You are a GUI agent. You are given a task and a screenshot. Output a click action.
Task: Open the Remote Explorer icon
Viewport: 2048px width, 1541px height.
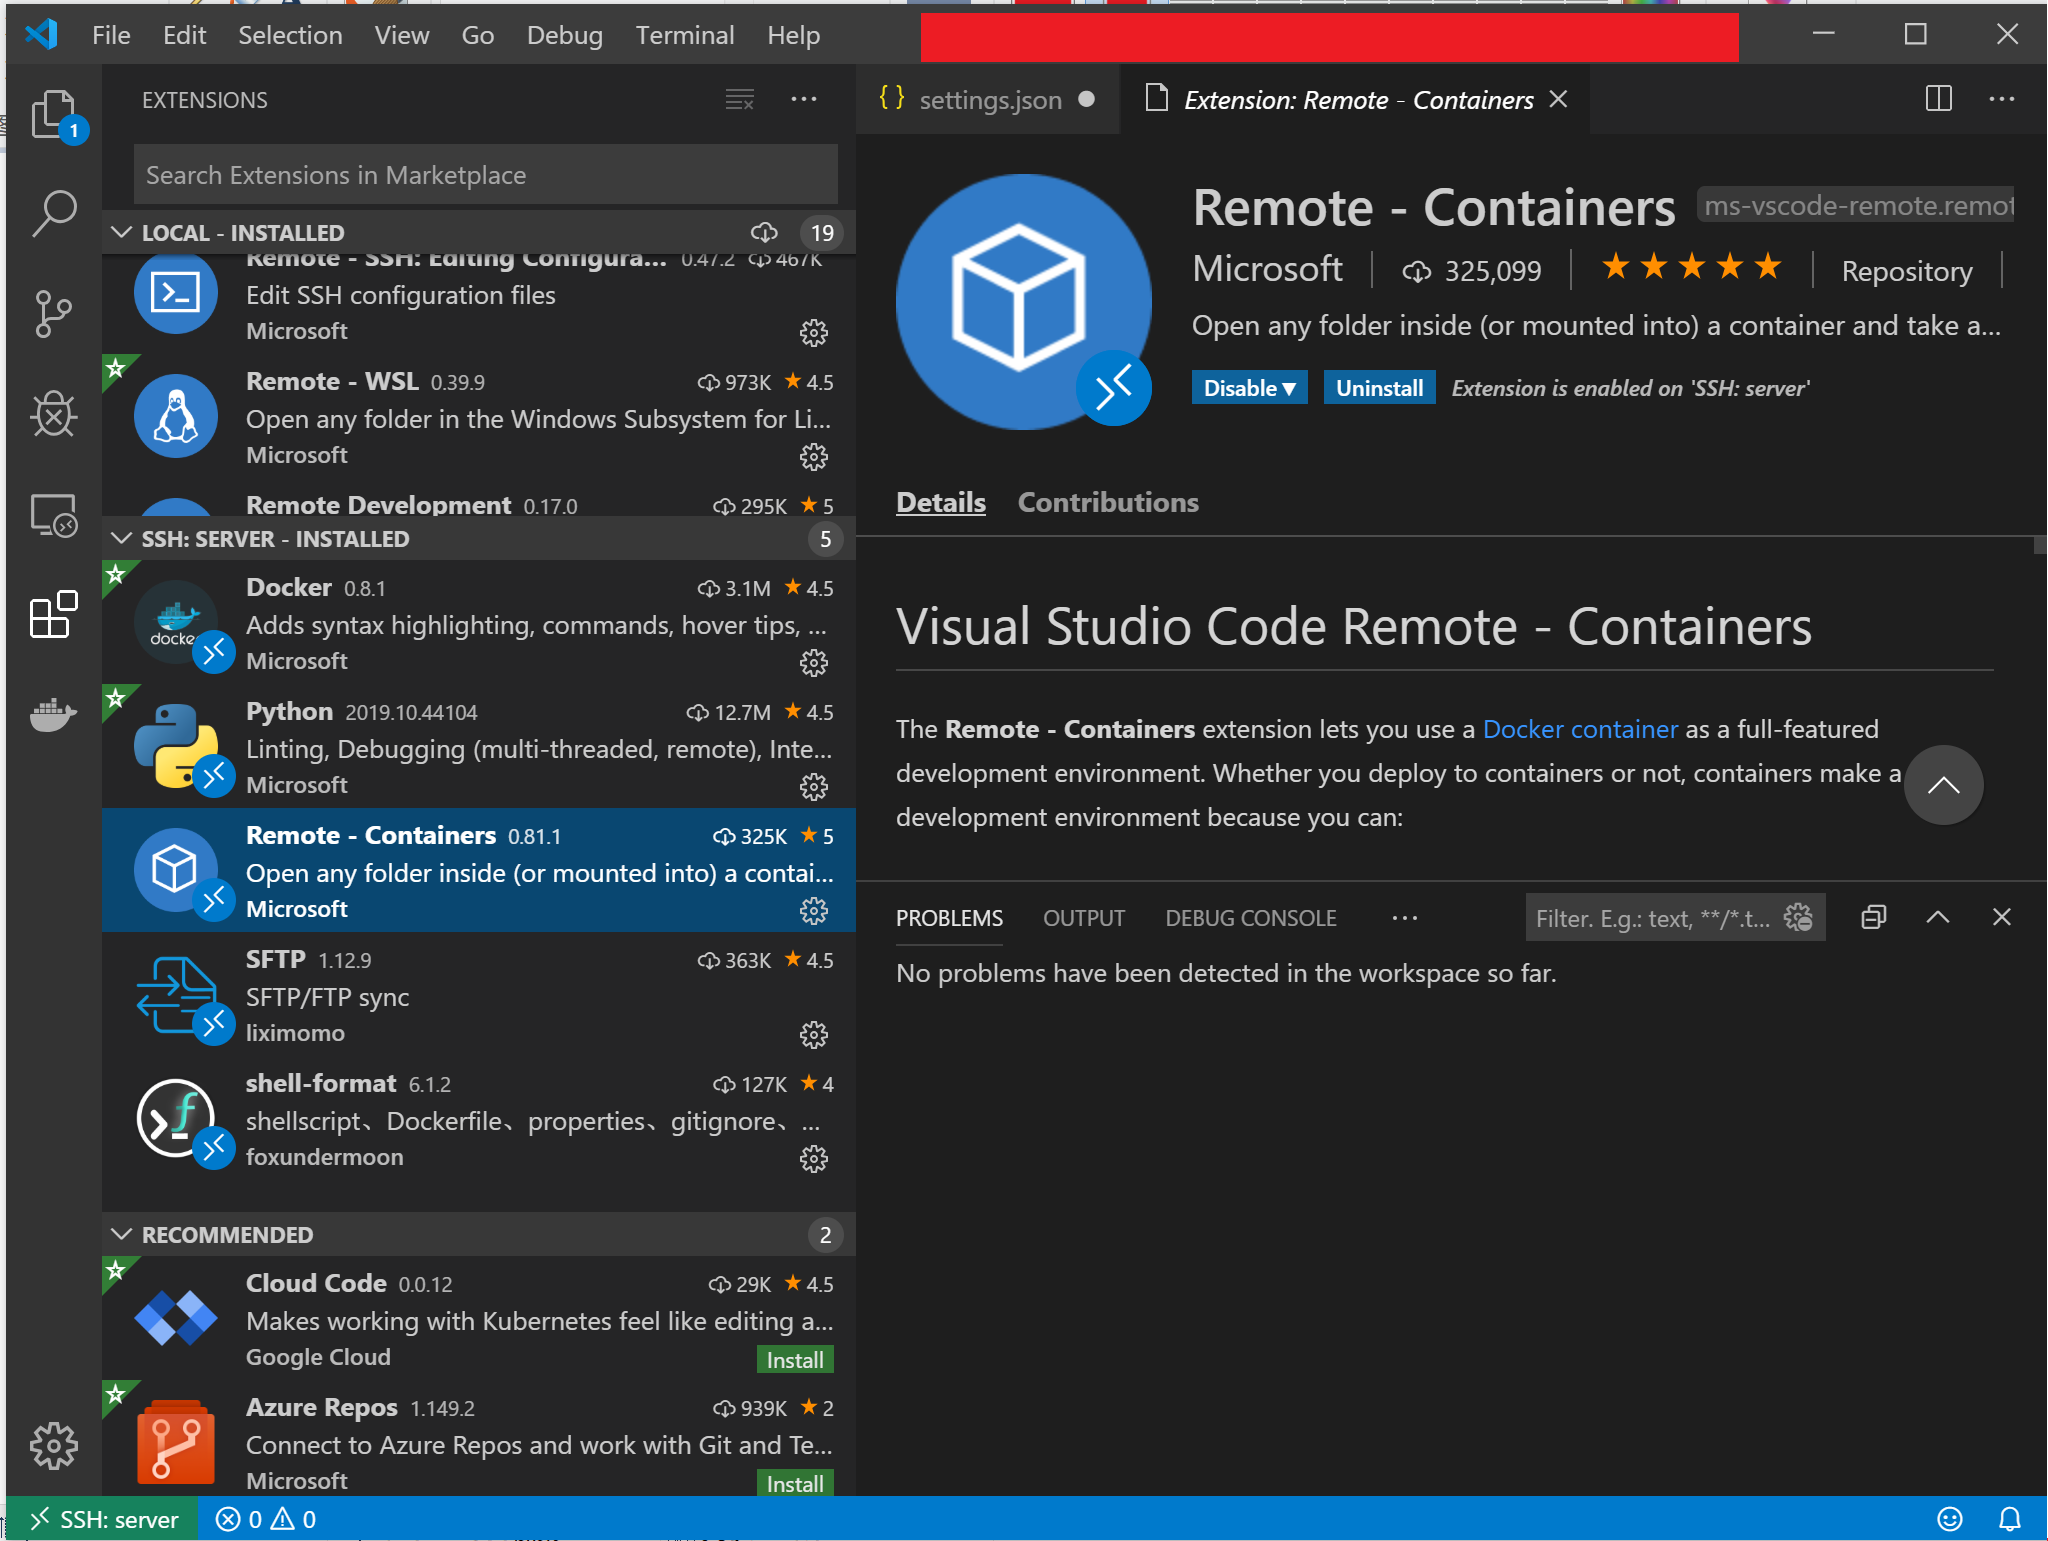point(54,516)
